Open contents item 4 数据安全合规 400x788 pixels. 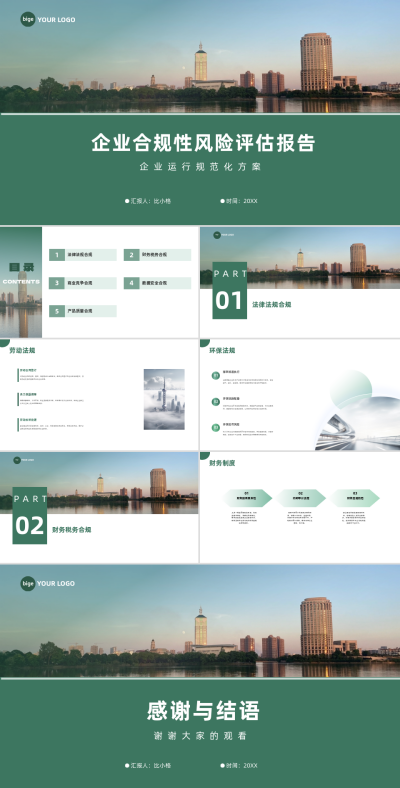[x=157, y=283]
